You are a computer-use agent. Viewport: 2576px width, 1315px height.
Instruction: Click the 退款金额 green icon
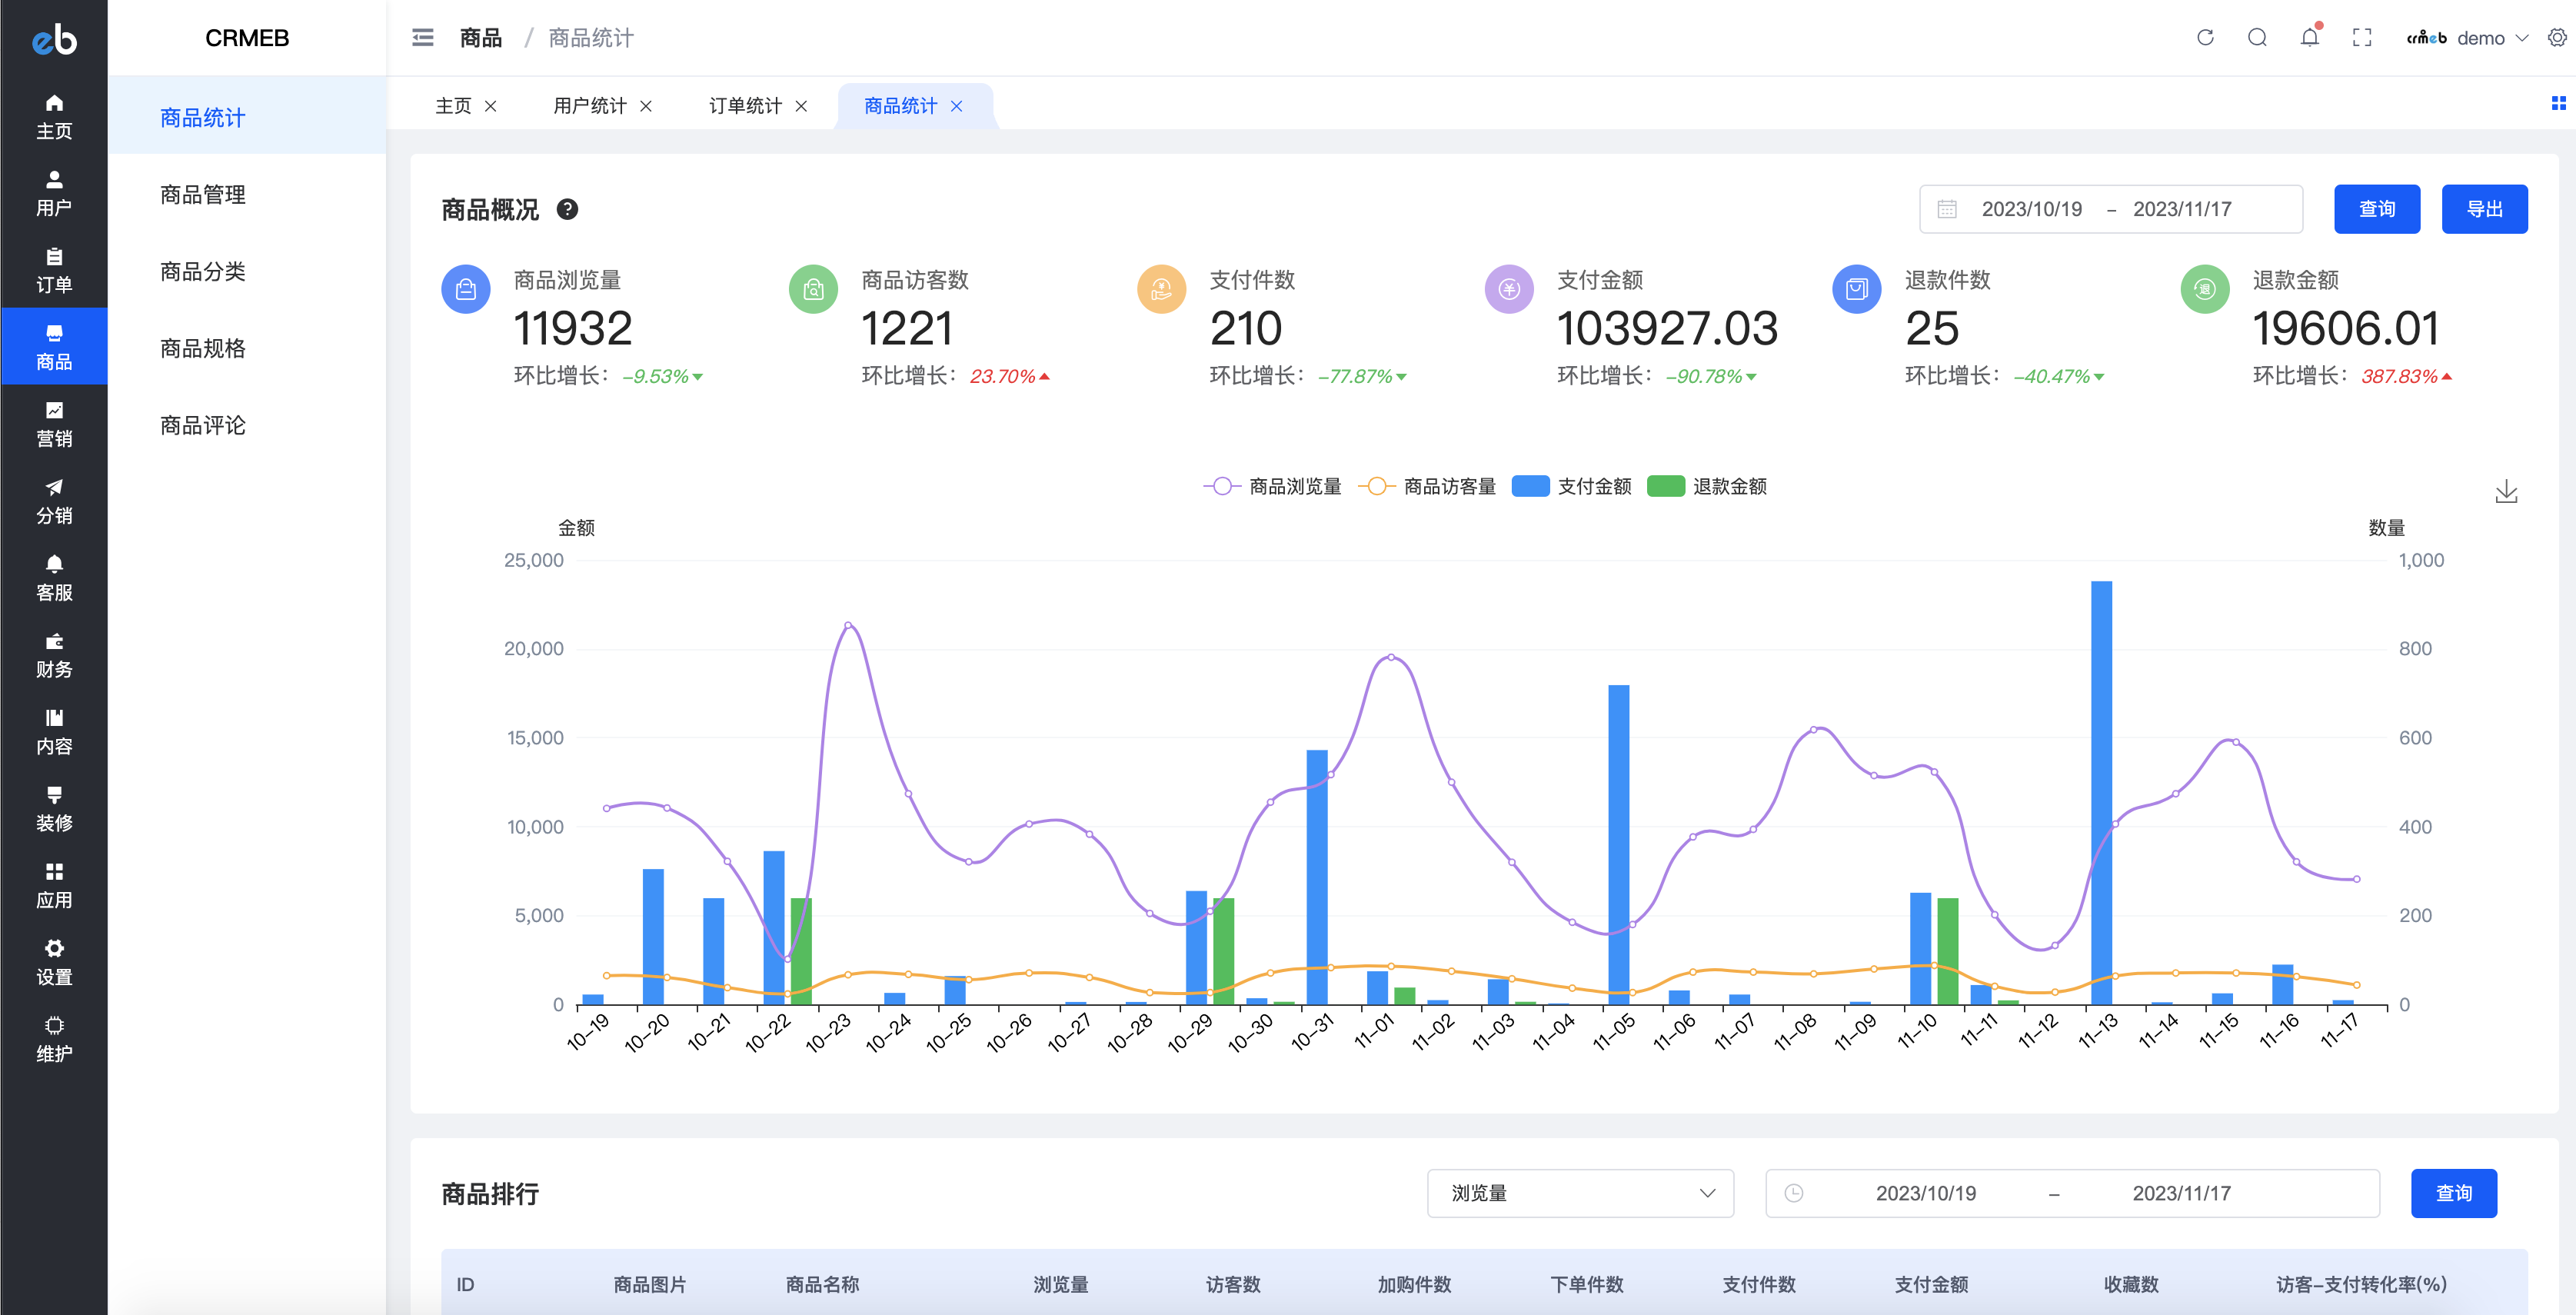click(2205, 289)
